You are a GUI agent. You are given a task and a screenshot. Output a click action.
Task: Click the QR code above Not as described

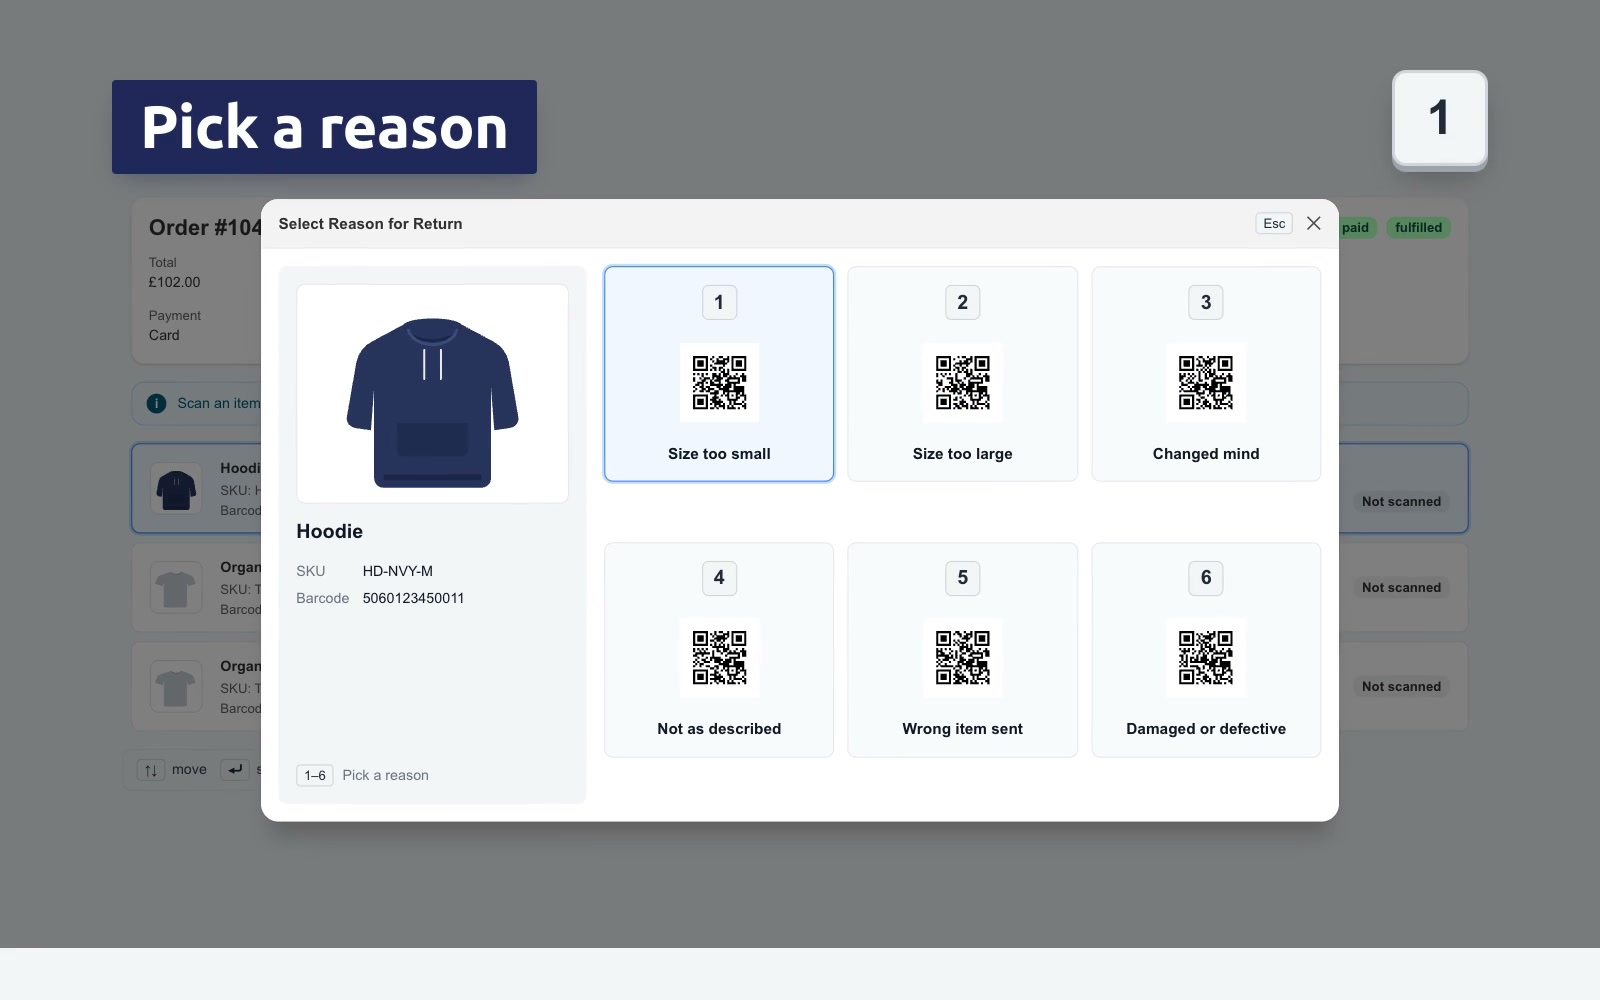pyautogui.click(x=719, y=658)
